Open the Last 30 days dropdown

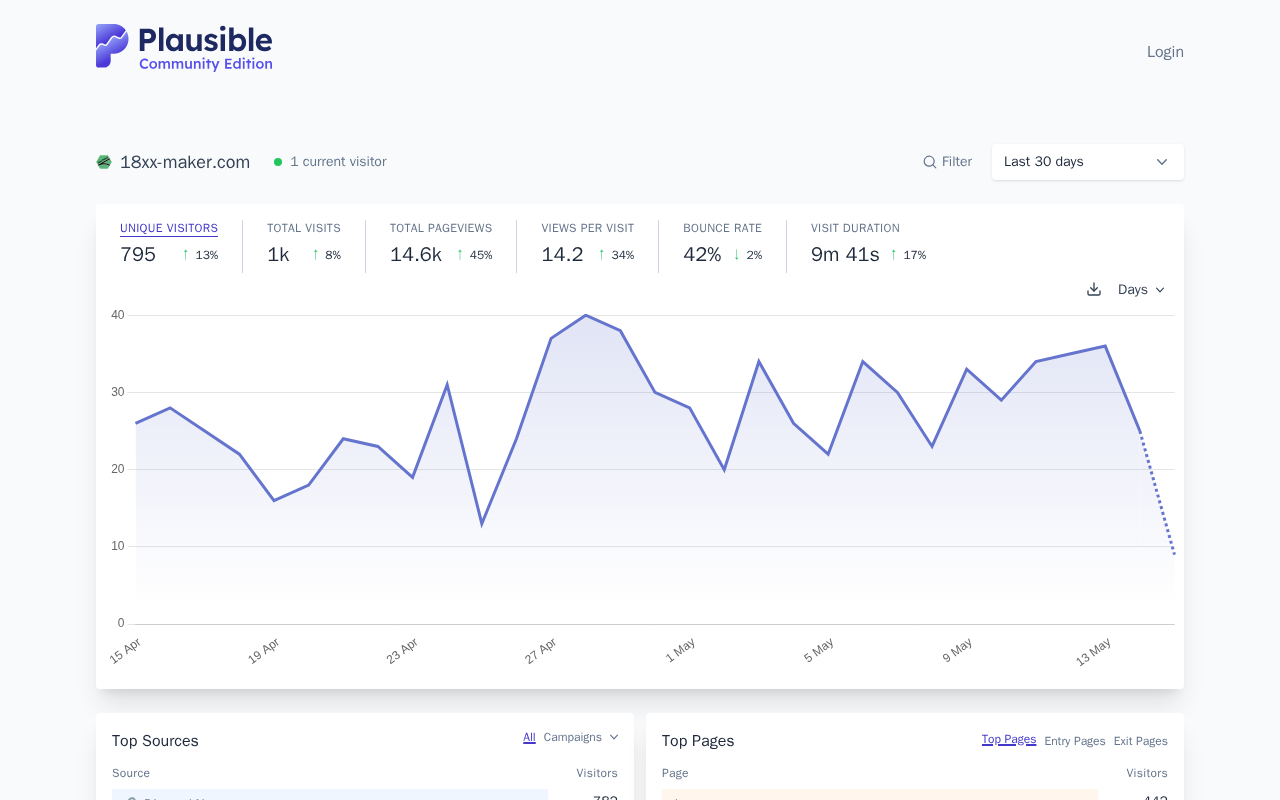[1088, 162]
